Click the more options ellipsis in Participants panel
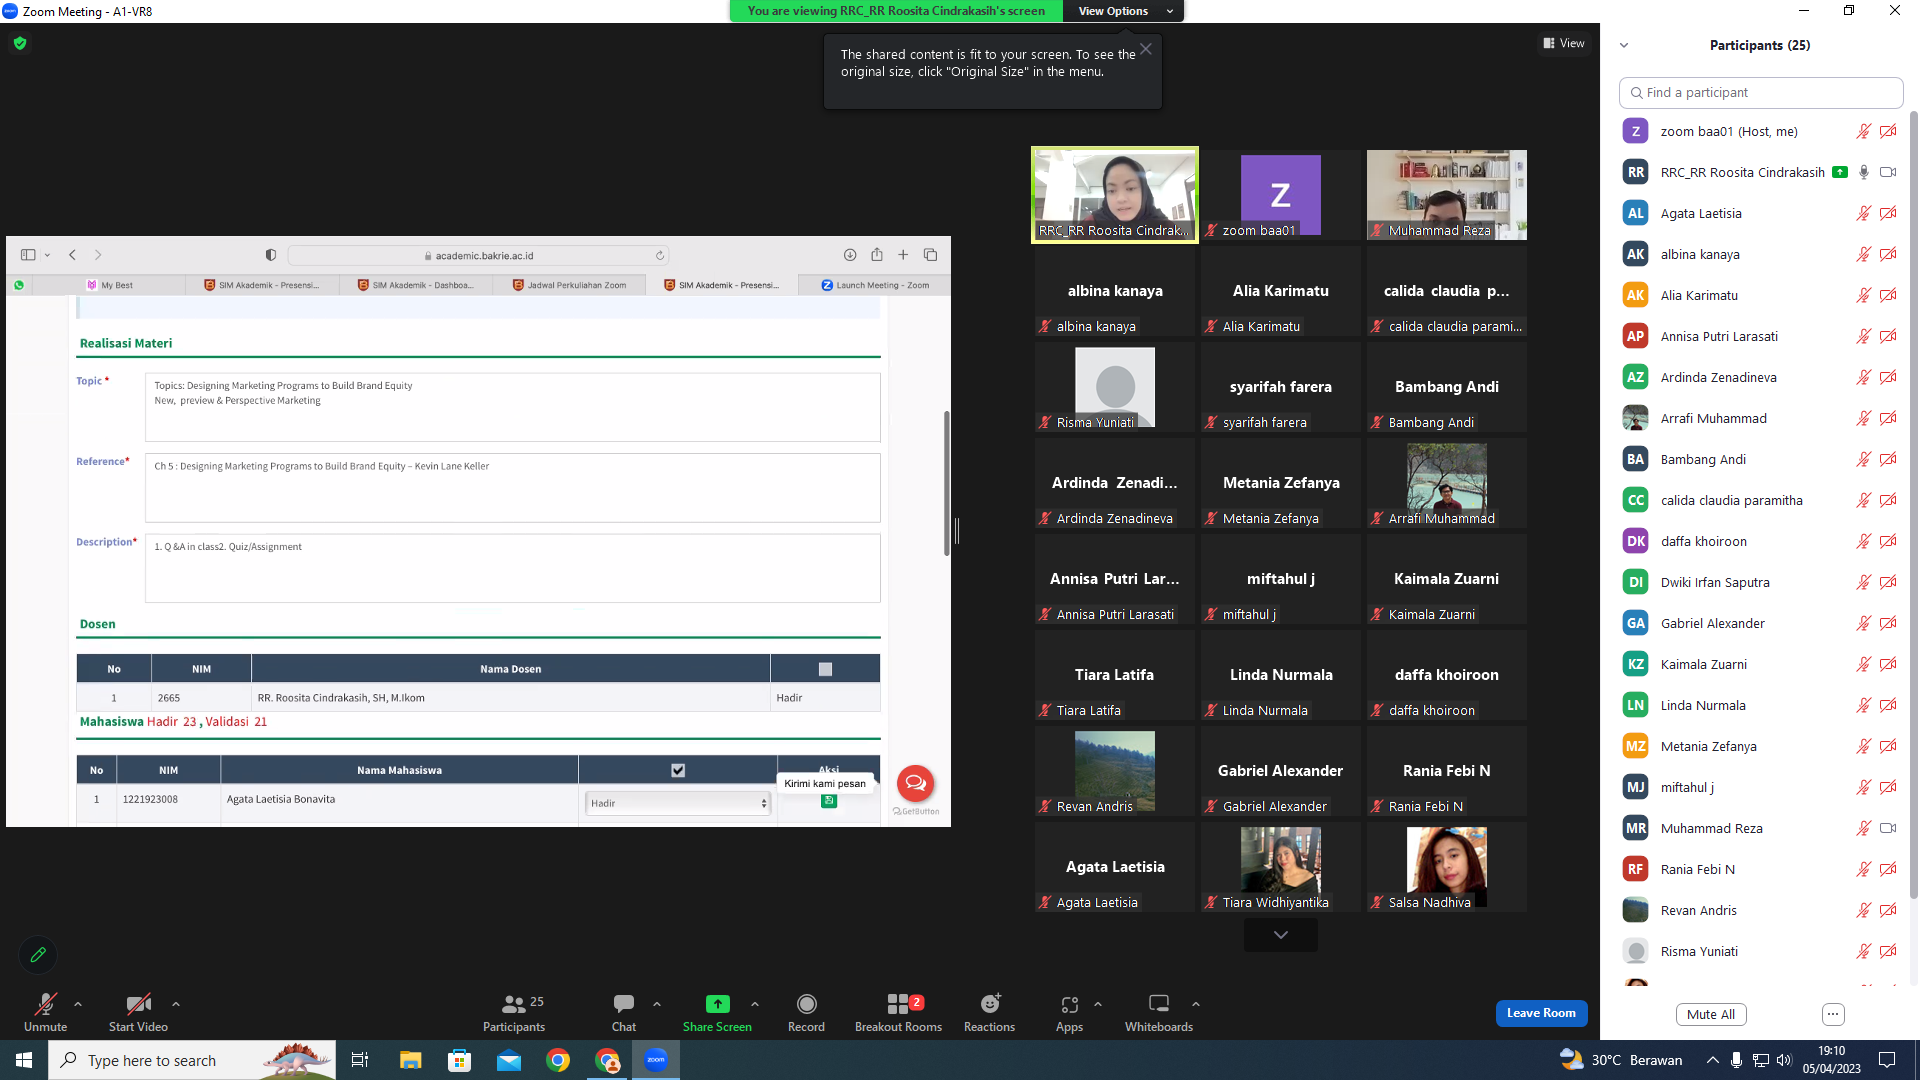 point(1833,1014)
